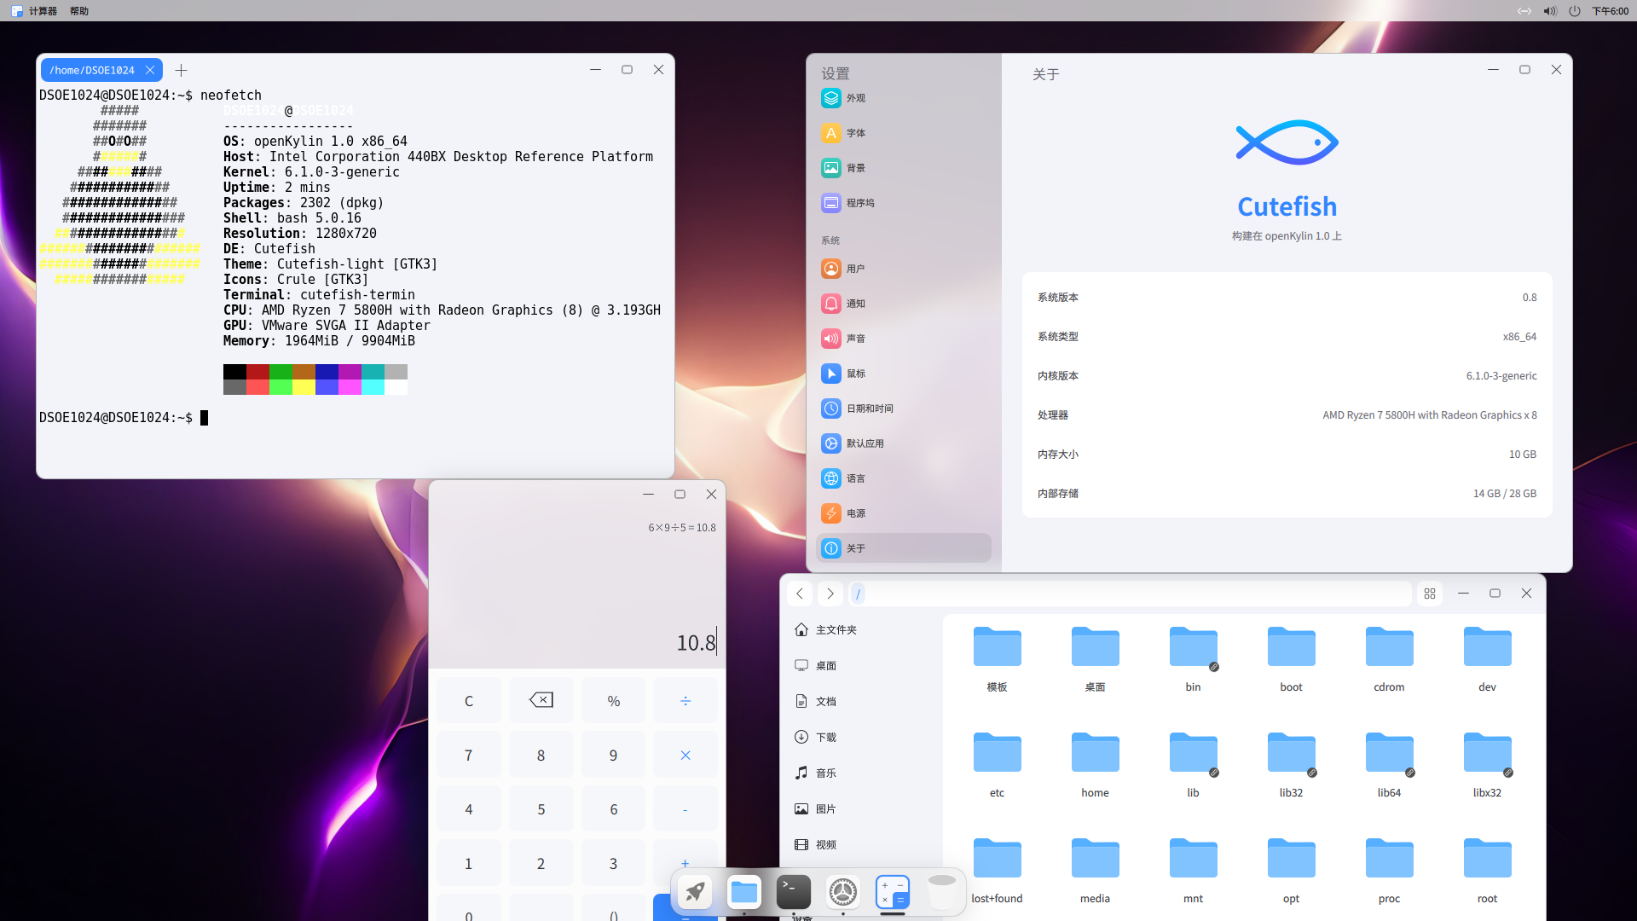Click the 6.1.0-3-generic kernel value in About
This screenshot has height=921, width=1637.
click(x=1501, y=376)
